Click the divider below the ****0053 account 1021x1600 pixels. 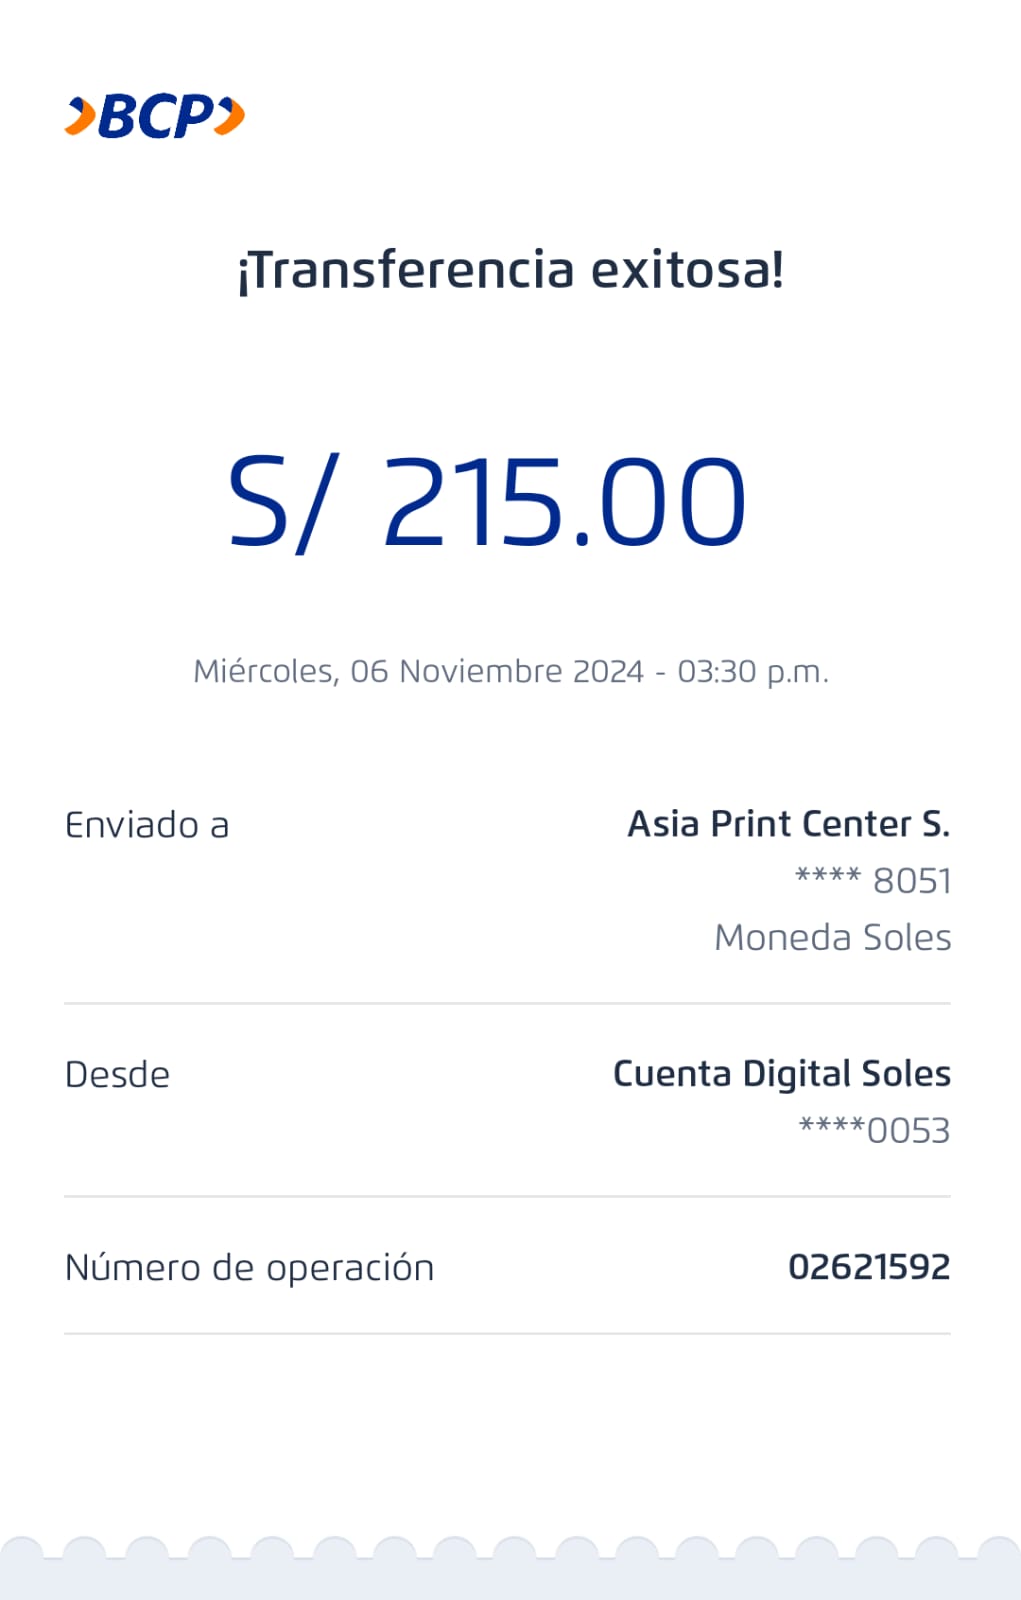(x=507, y=1196)
